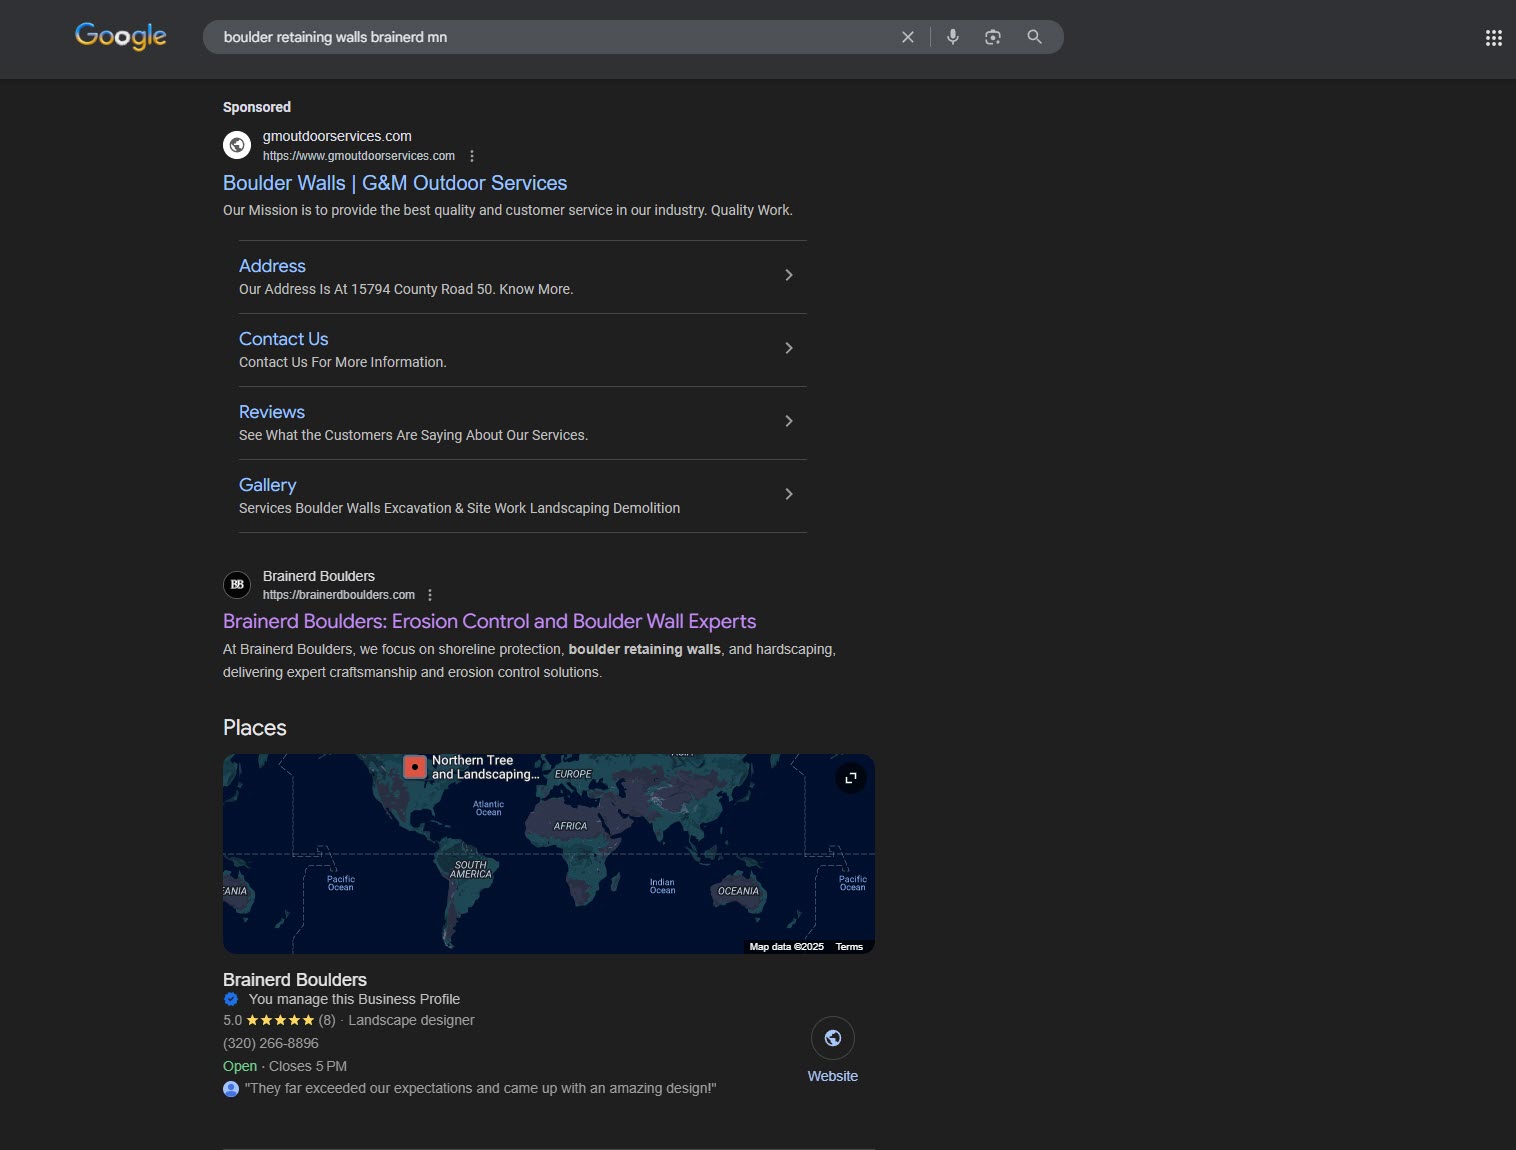Viewport: 1516px width, 1150px height.
Task: Expand the Gallery row chevron
Action: (789, 494)
